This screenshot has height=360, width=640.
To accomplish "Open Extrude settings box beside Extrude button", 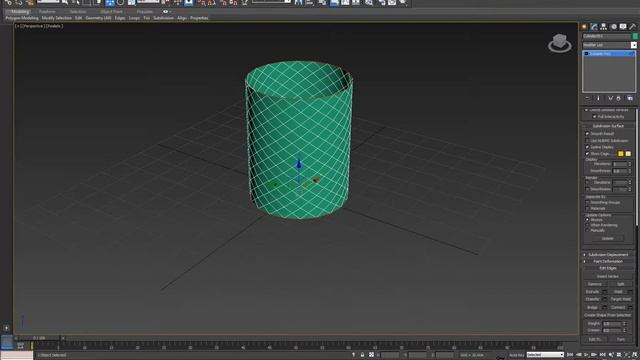I will pyautogui.click(x=605, y=292).
